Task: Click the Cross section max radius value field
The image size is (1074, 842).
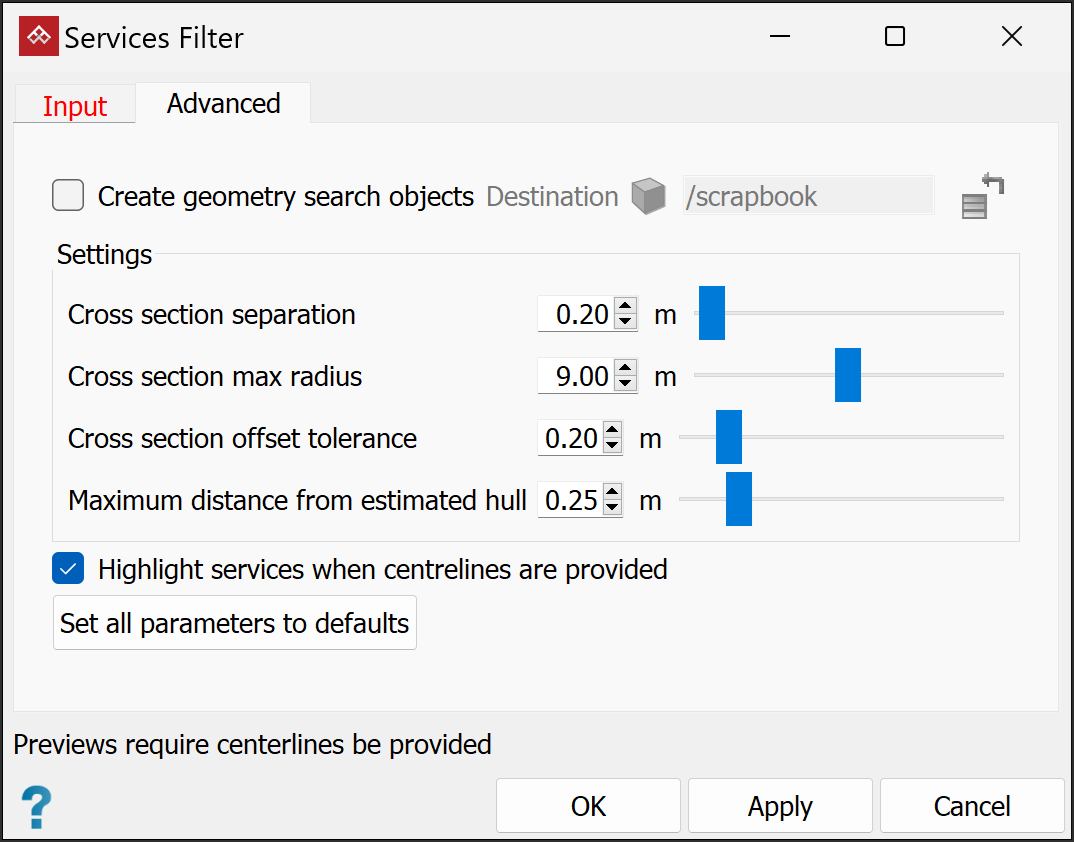Action: (x=576, y=377)
